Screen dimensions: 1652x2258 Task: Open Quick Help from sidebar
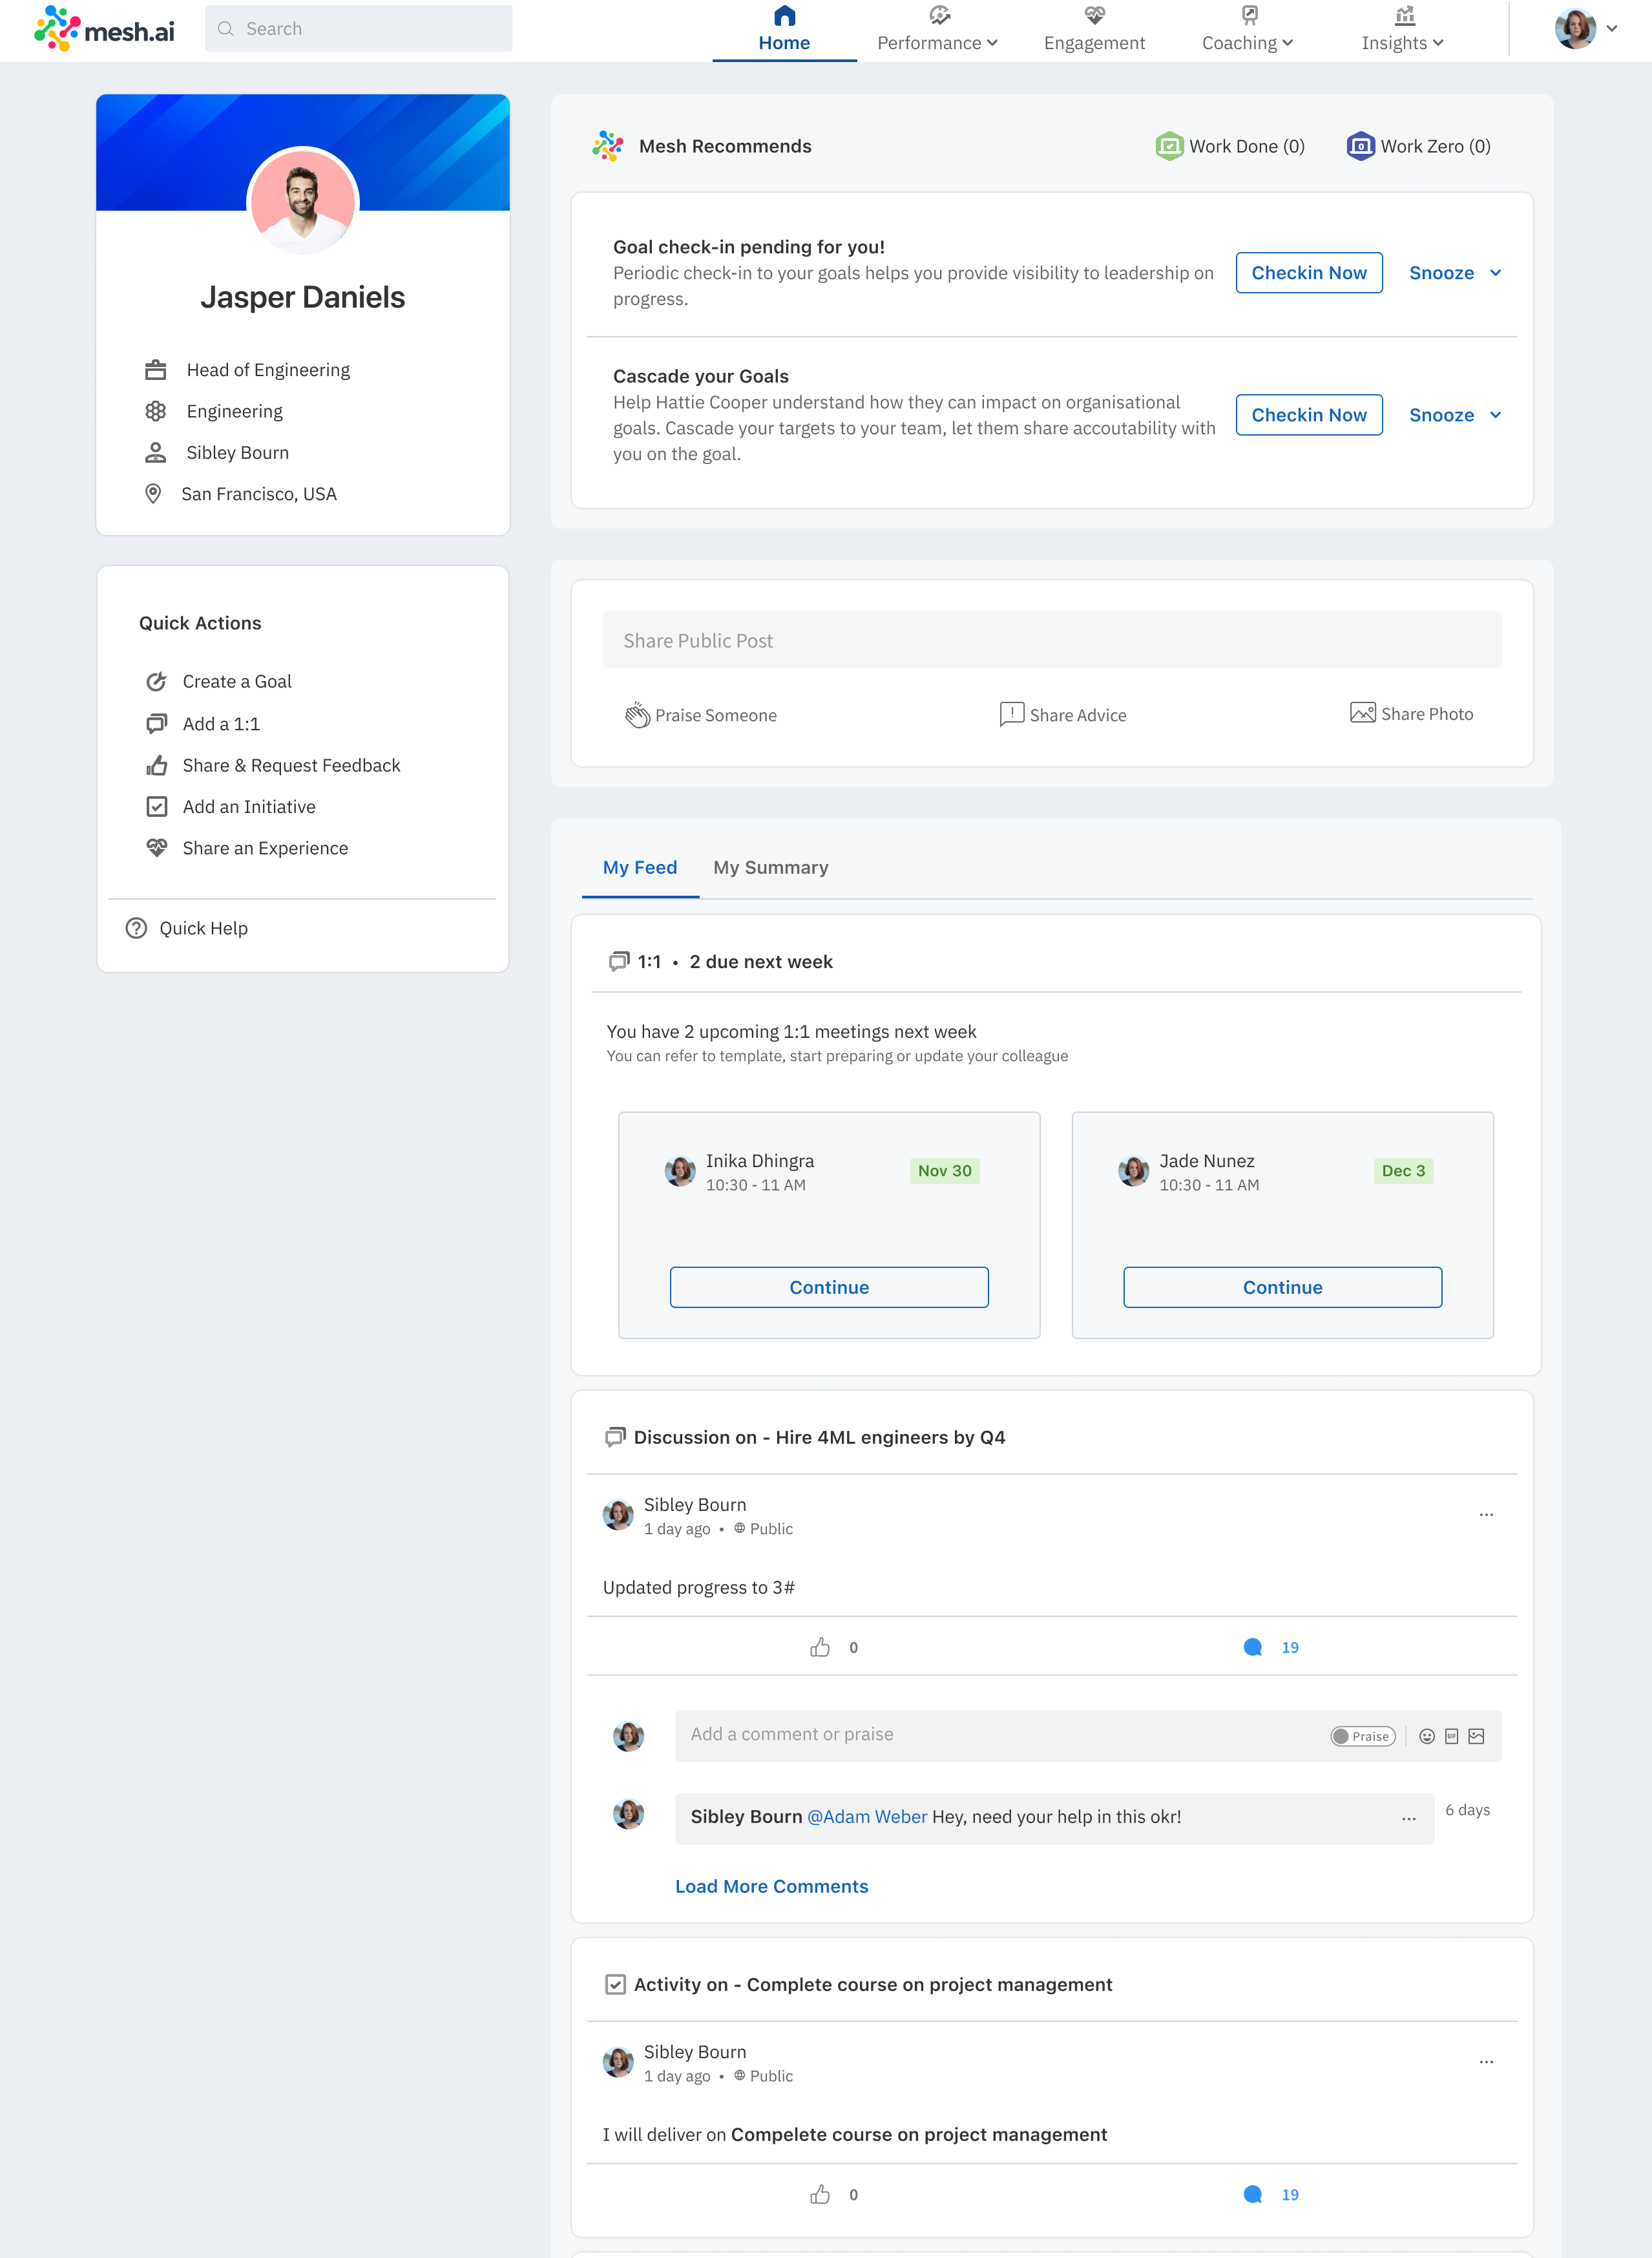[203, 927]
